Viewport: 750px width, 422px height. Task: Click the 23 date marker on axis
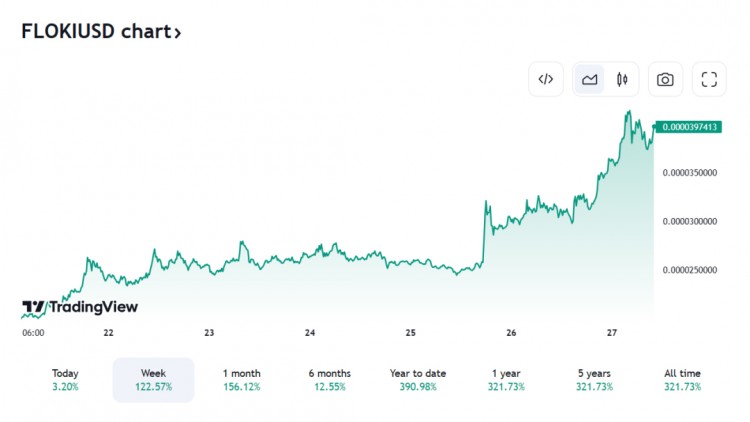coord(209,333)
